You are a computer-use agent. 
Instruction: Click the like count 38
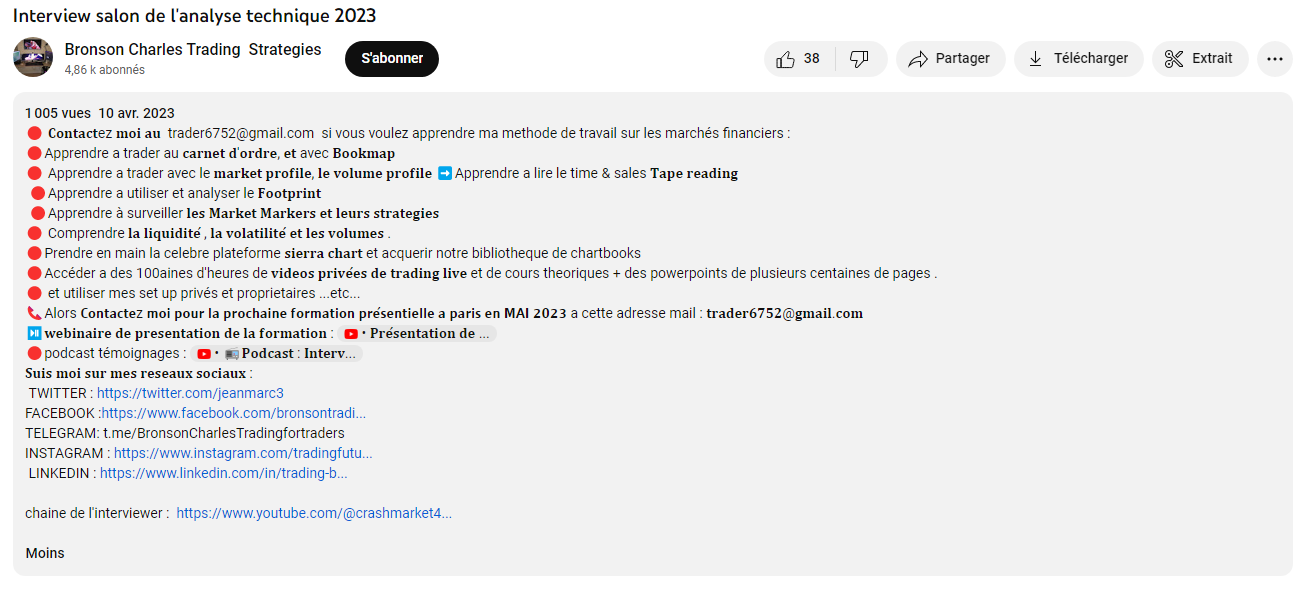(812, 59)
